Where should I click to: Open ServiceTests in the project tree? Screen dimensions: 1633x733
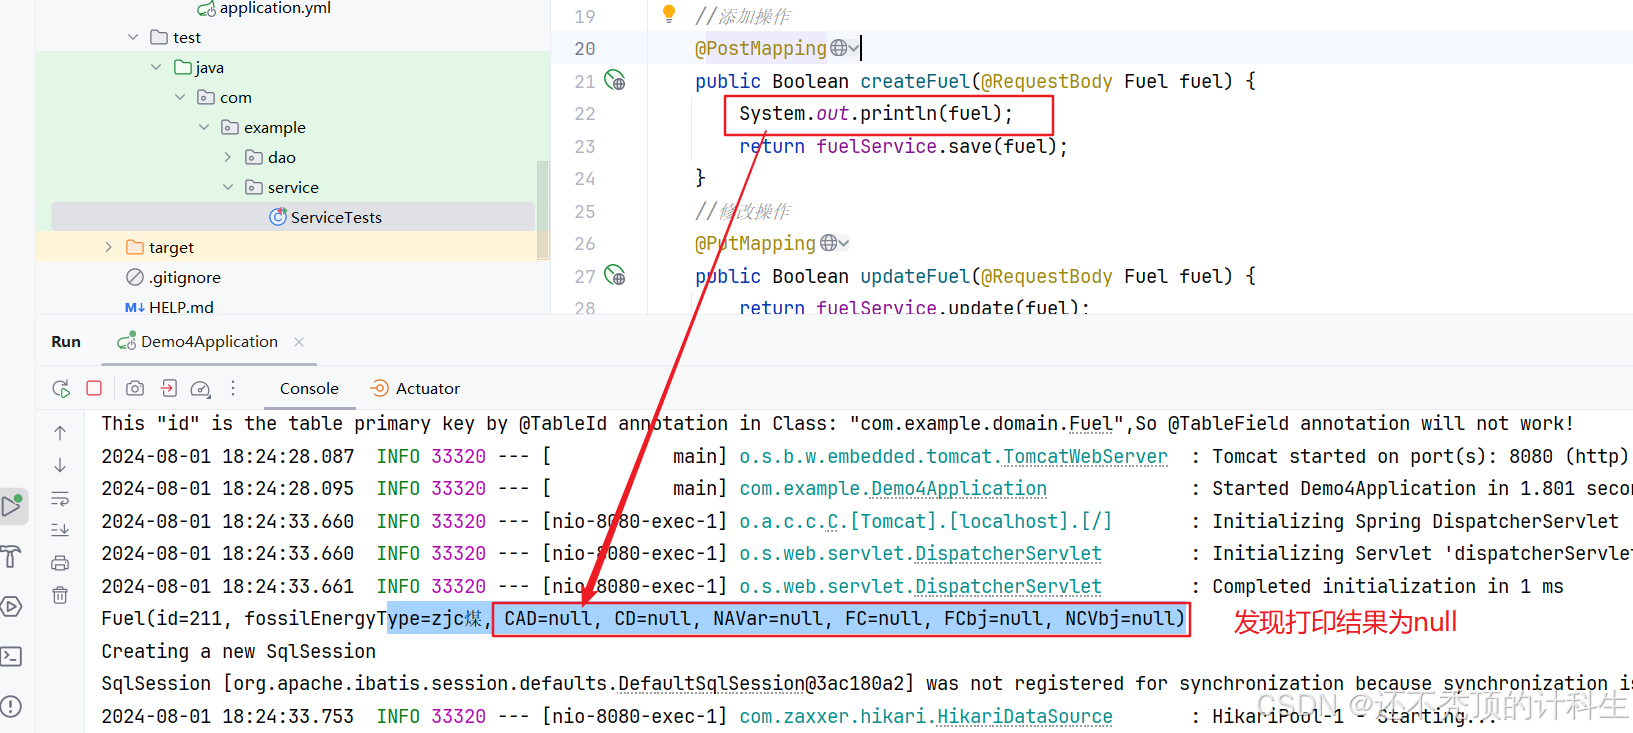click(335, 217)
